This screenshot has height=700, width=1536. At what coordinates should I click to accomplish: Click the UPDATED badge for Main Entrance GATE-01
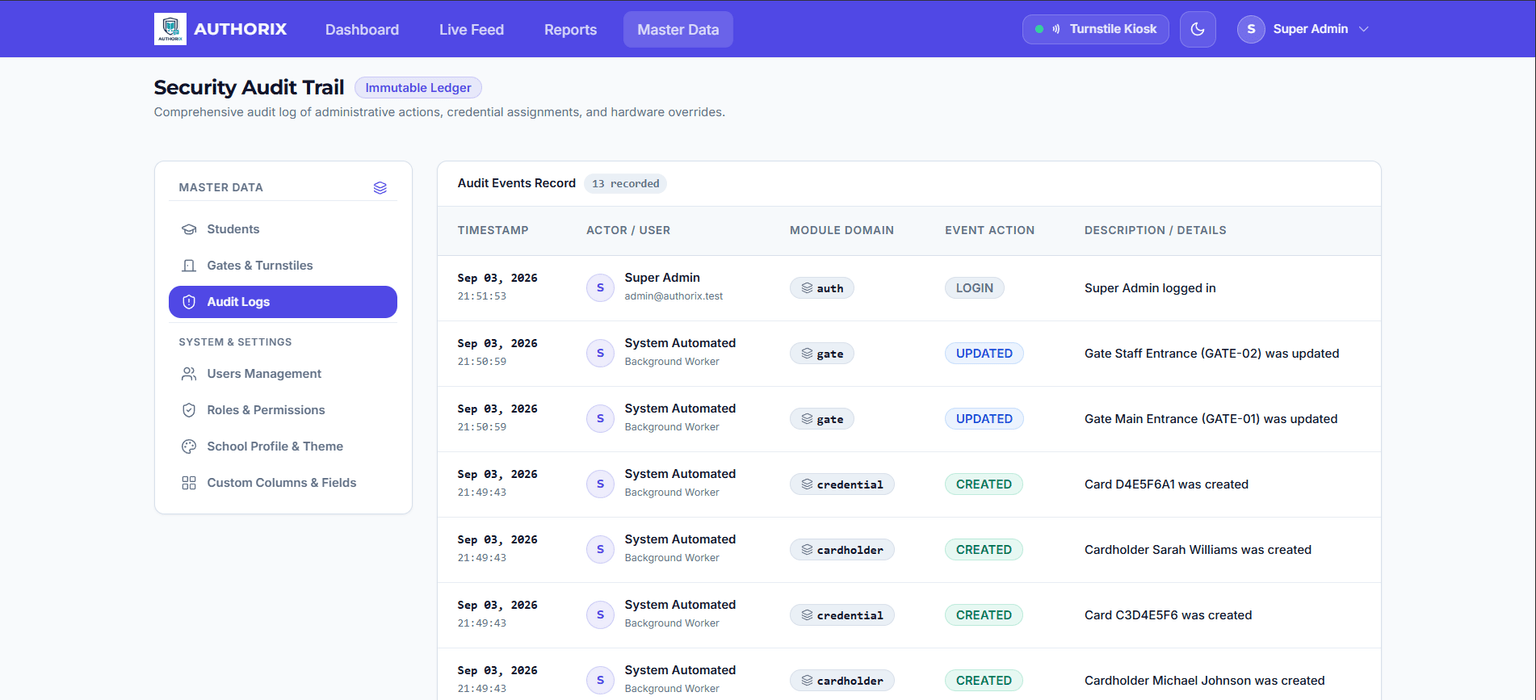point(984,419)
